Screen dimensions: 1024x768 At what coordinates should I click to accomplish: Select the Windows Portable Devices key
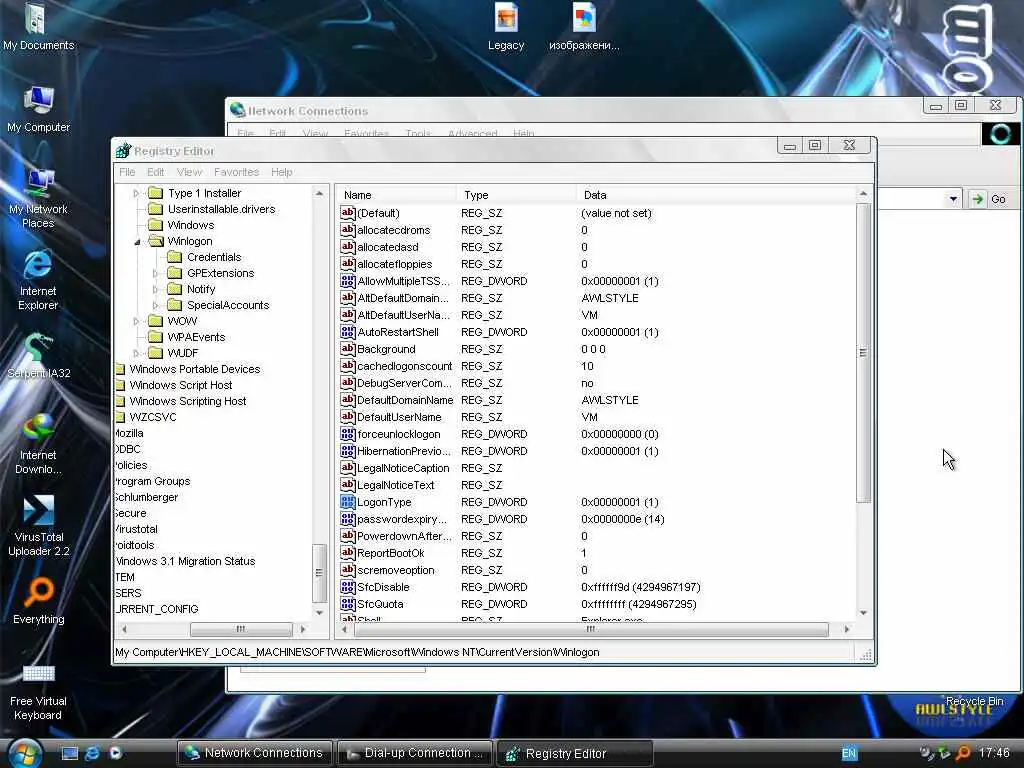(x=194, y=369)
